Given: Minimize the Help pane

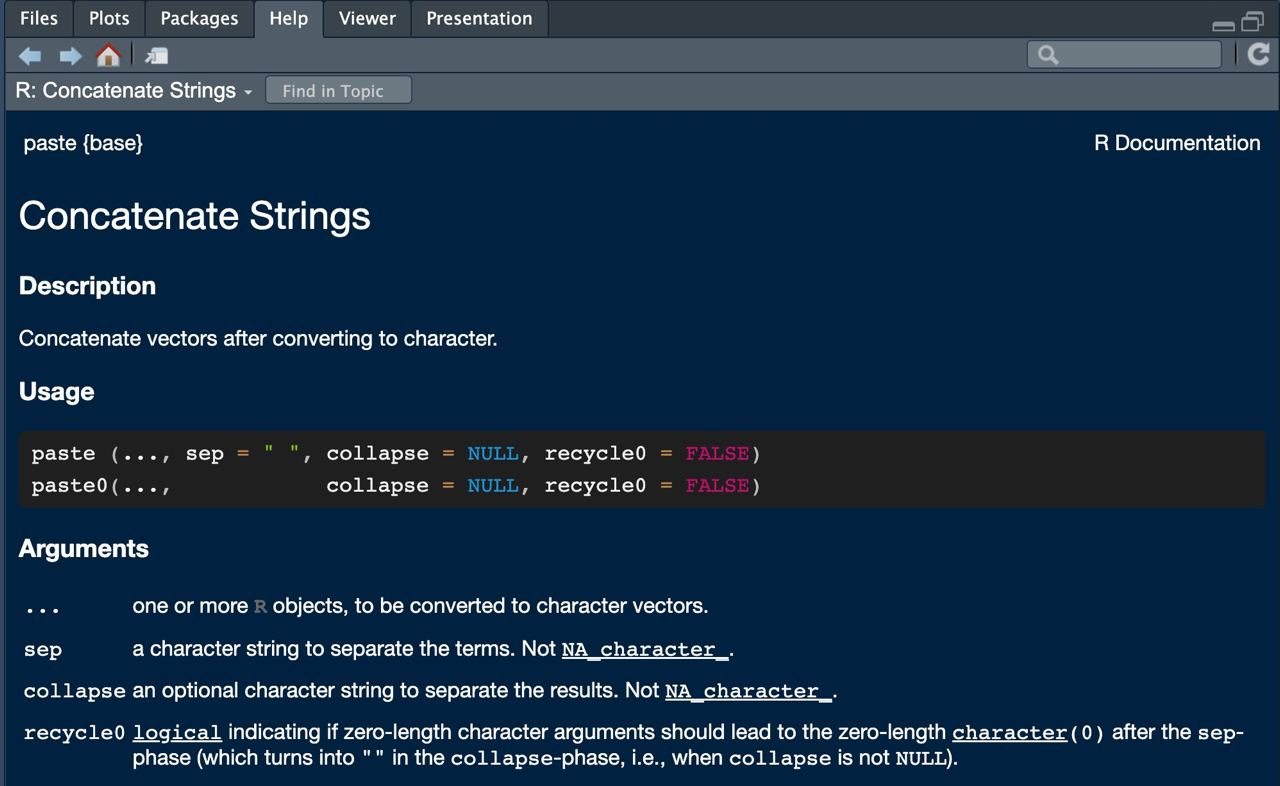Looking at the screenshot, I should pos(1222,24).
